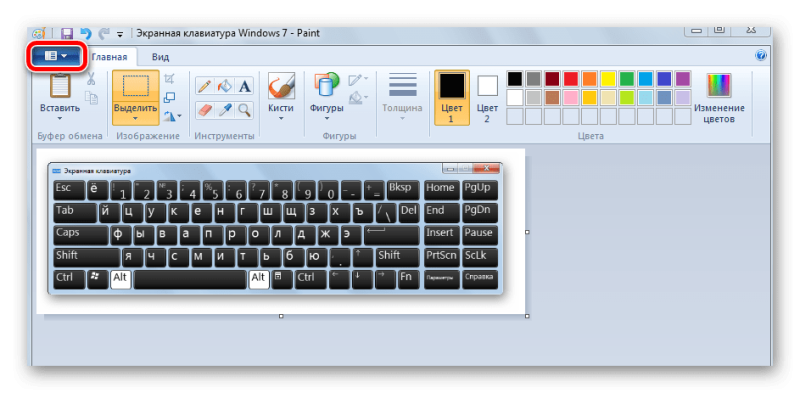Screen dimensions: 800x393
Task: Expand the Кисти brushes dropdown
Action: click(281, 118)
